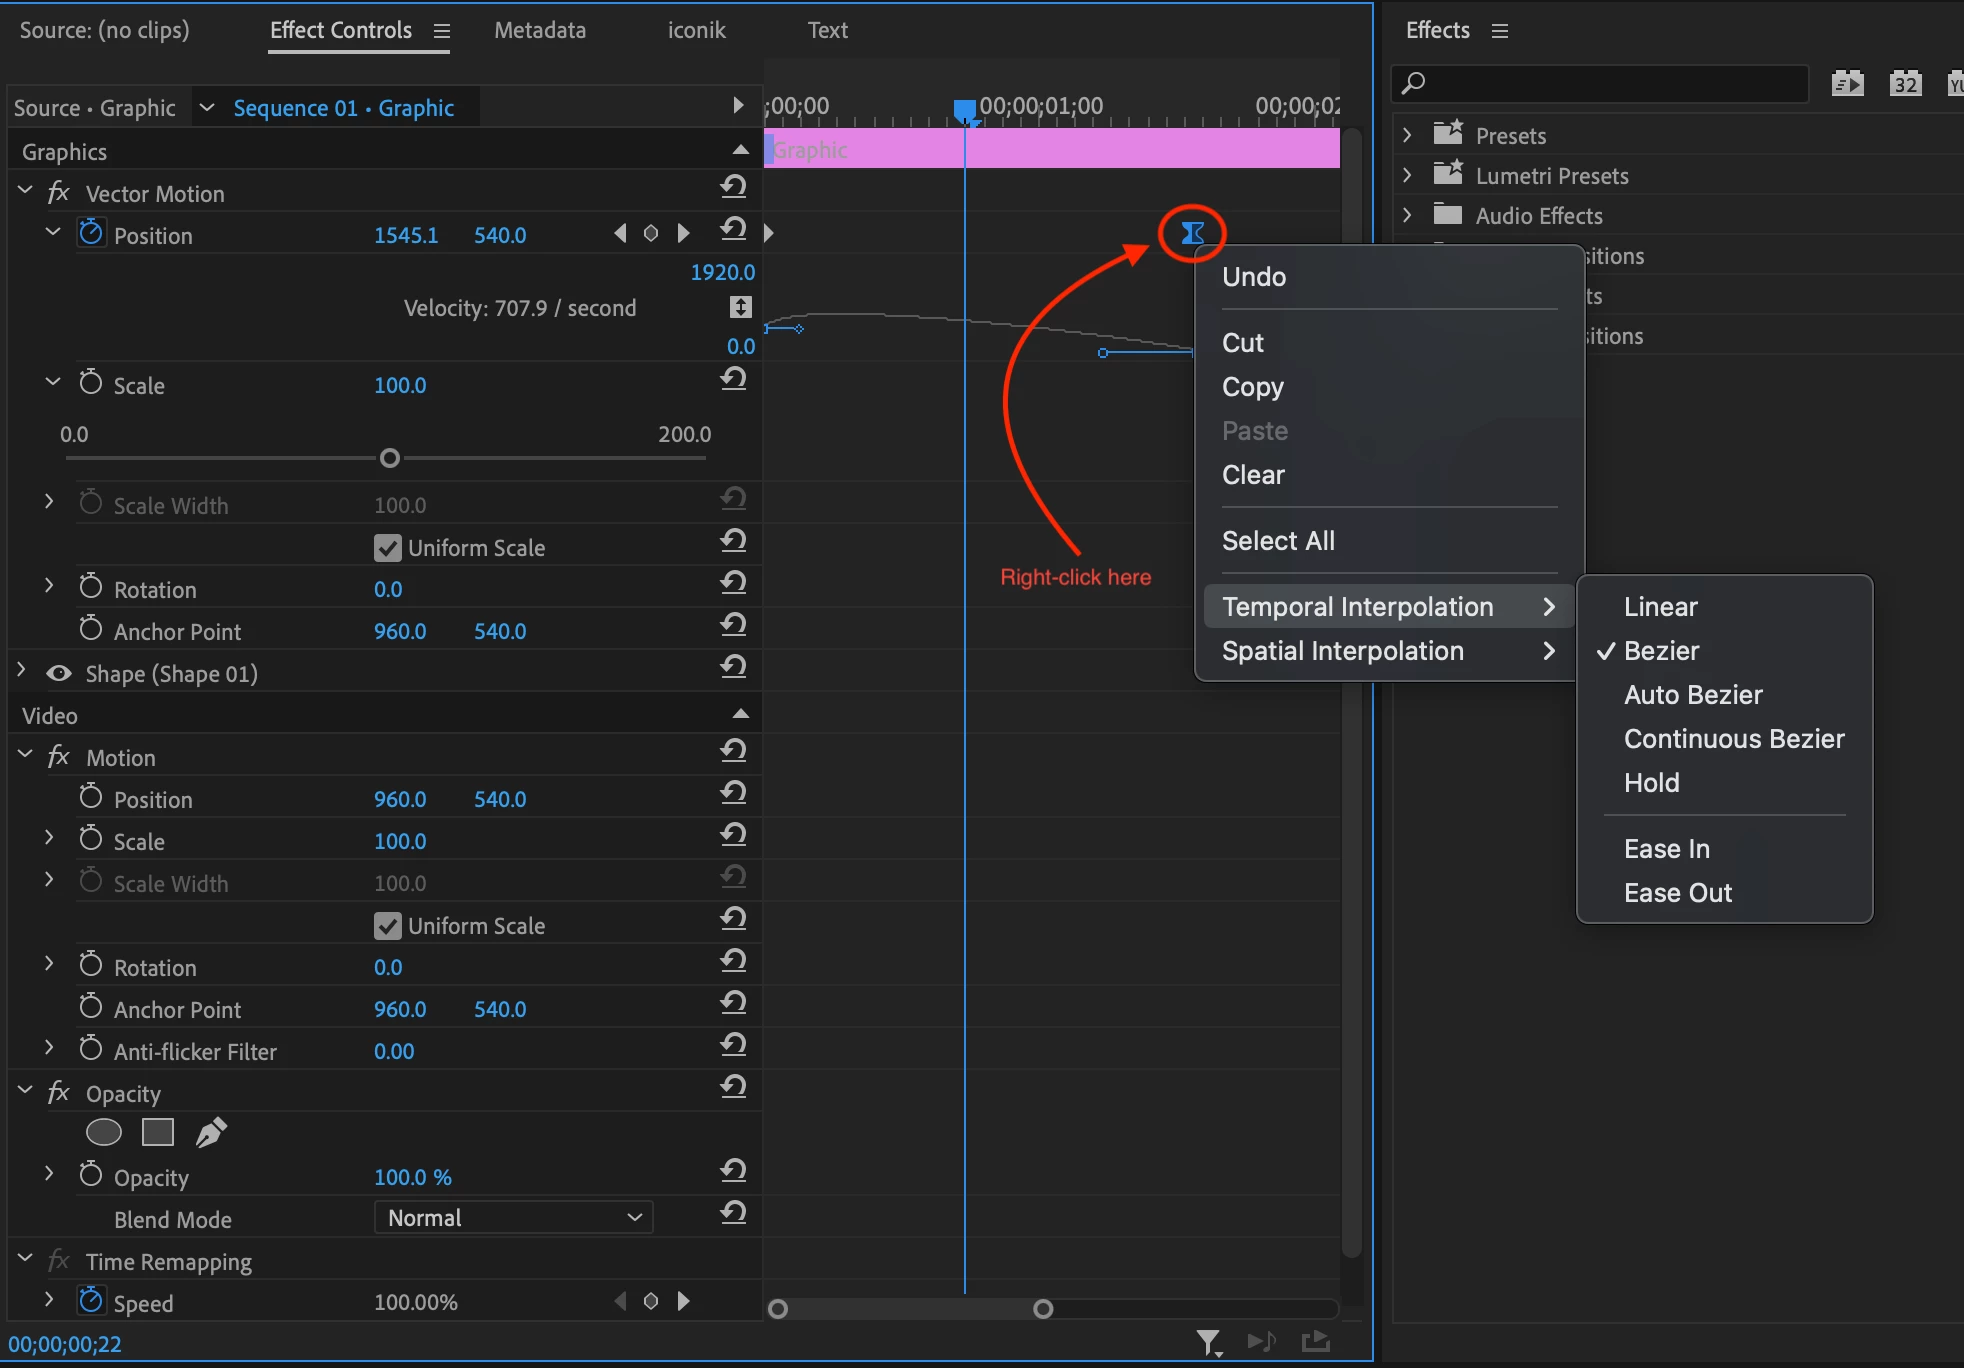Add keyframe for Vector Motion Position

click(x=651, y=234)
